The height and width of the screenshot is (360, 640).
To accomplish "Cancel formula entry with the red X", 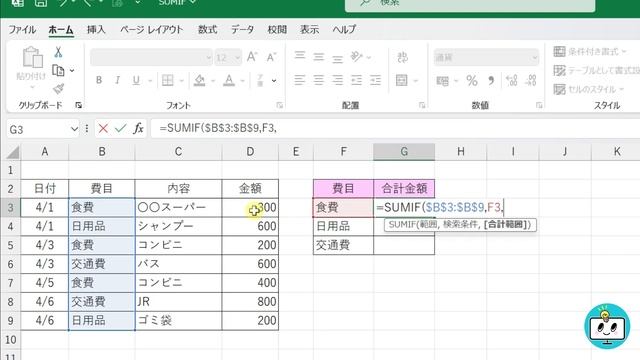I will tap(103, 129).
